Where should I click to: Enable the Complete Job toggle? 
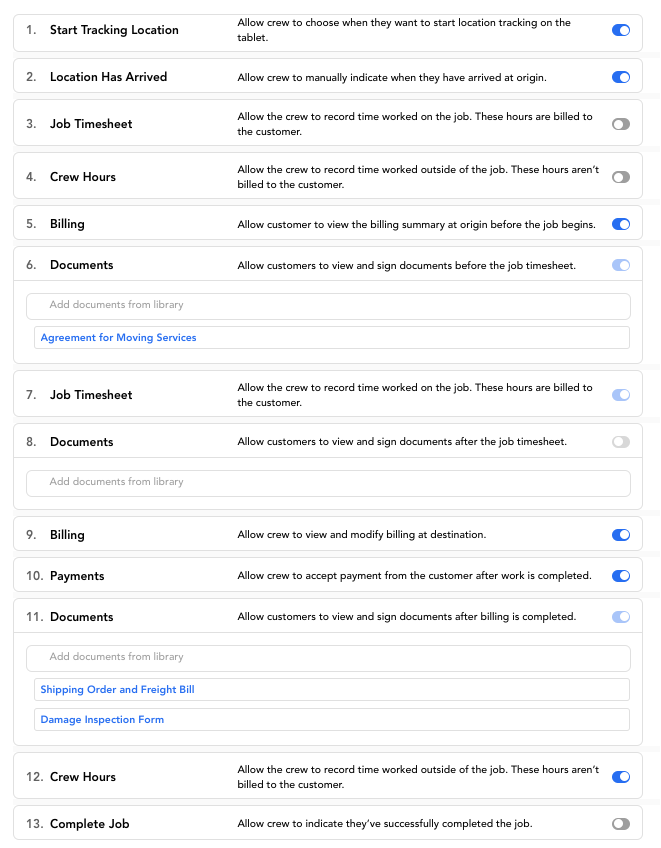pyautogui.click(x=620, y=824)
